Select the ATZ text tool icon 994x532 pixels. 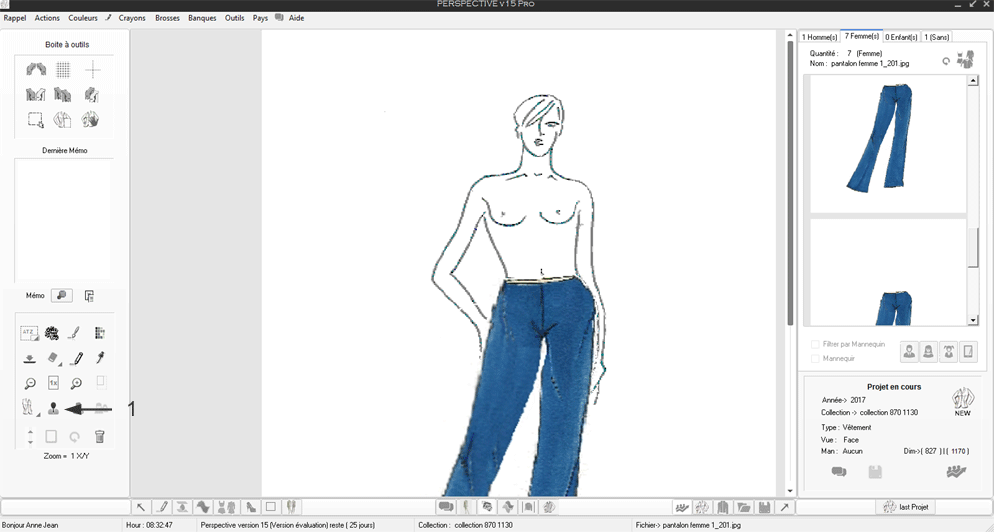point(29,333)
